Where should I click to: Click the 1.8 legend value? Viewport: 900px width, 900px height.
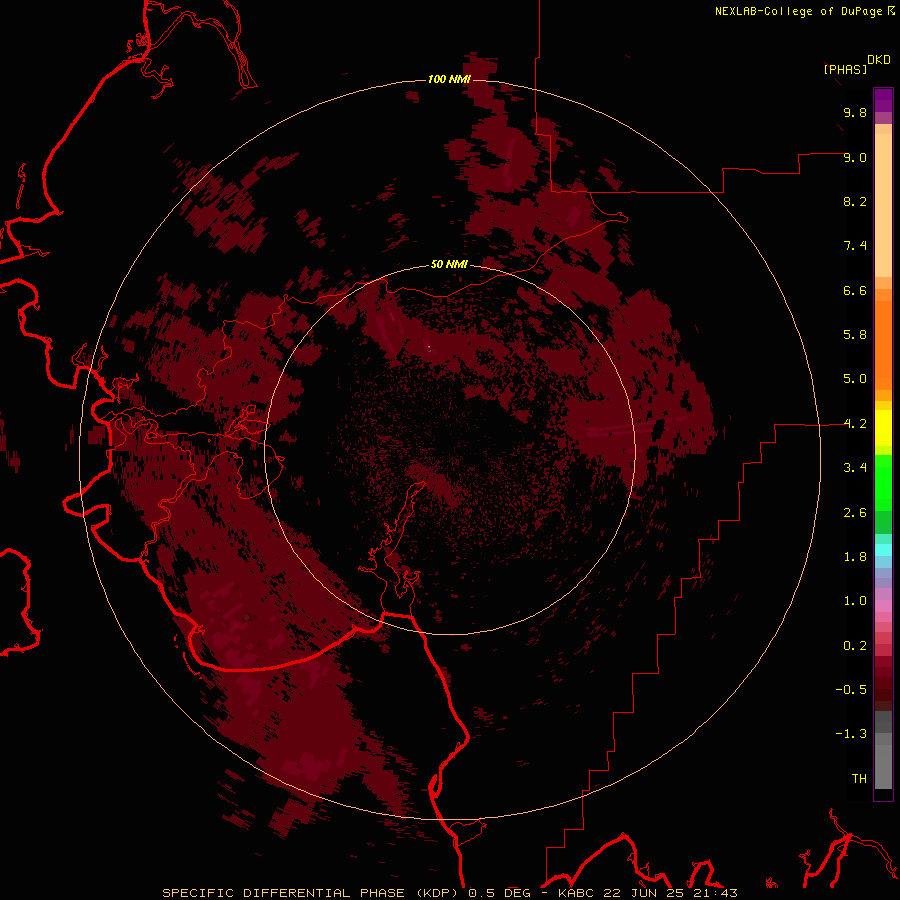click(x=855, y=557)
